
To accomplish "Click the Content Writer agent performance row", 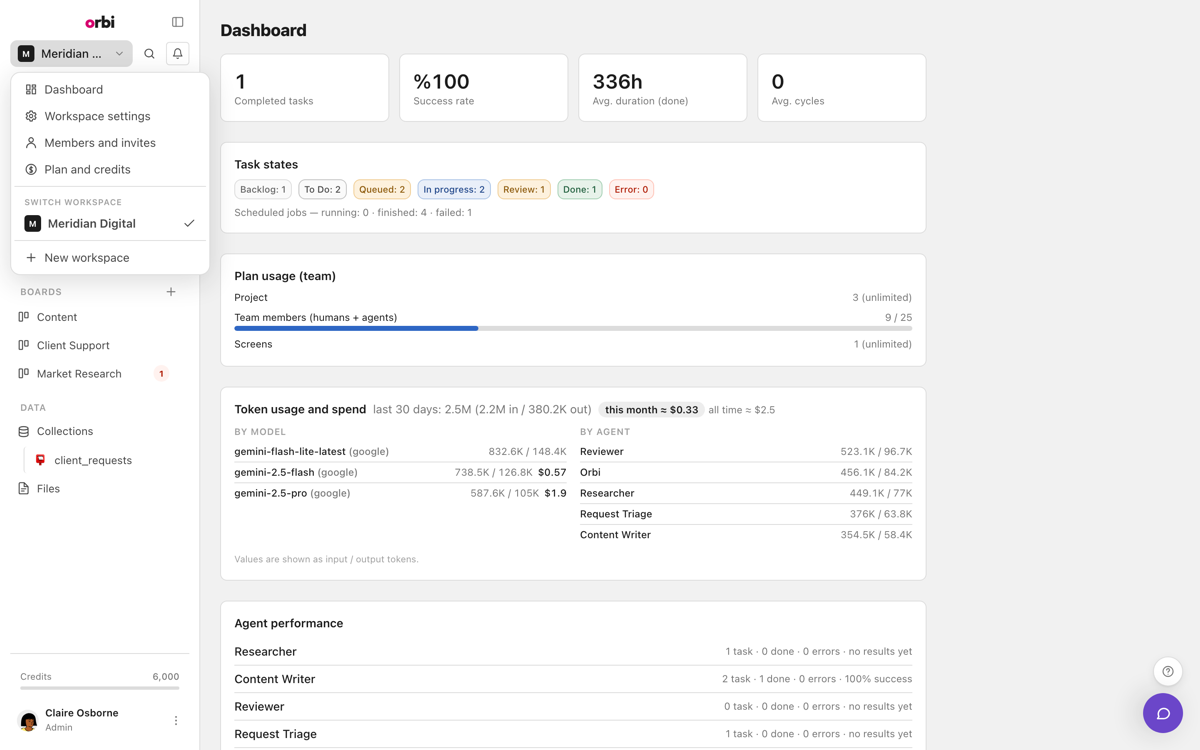I will click(x=573, y=679).
